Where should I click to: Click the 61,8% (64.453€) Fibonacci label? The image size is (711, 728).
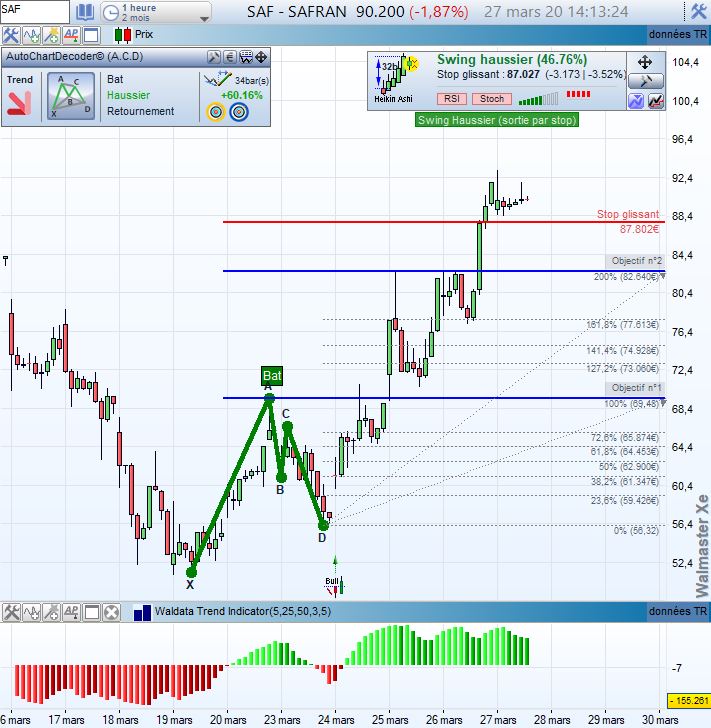pos(625,451)
